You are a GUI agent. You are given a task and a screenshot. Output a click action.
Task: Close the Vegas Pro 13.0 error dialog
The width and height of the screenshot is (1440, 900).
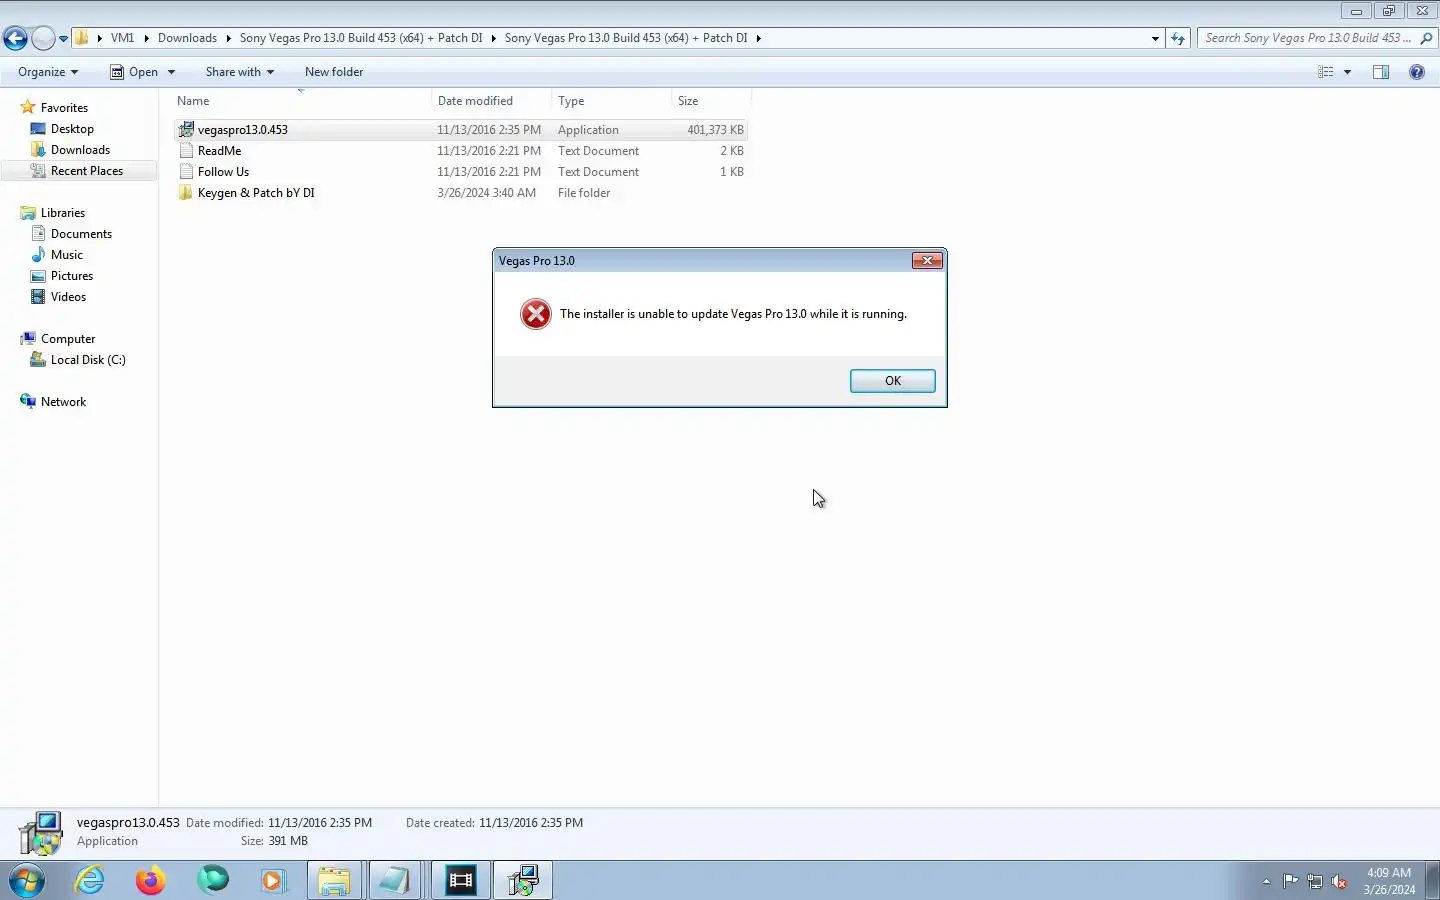pyautogui.click(x=927, y=261)
